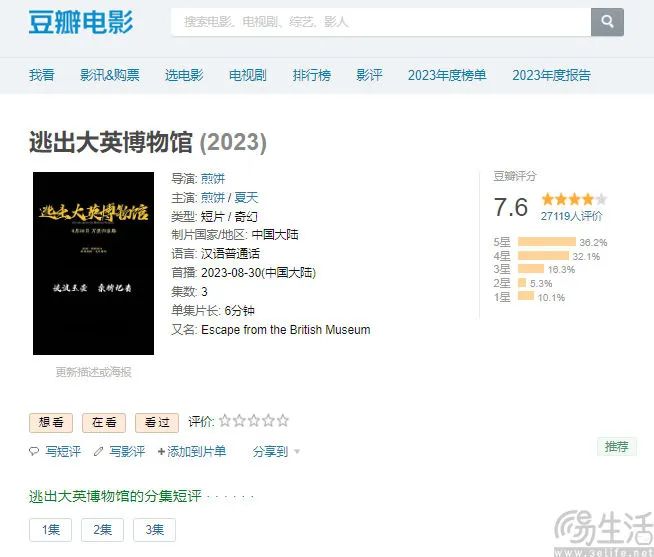Screen dimensions: 654x557
Task: Open the 选电影 nav item
Action: point(184,75)
